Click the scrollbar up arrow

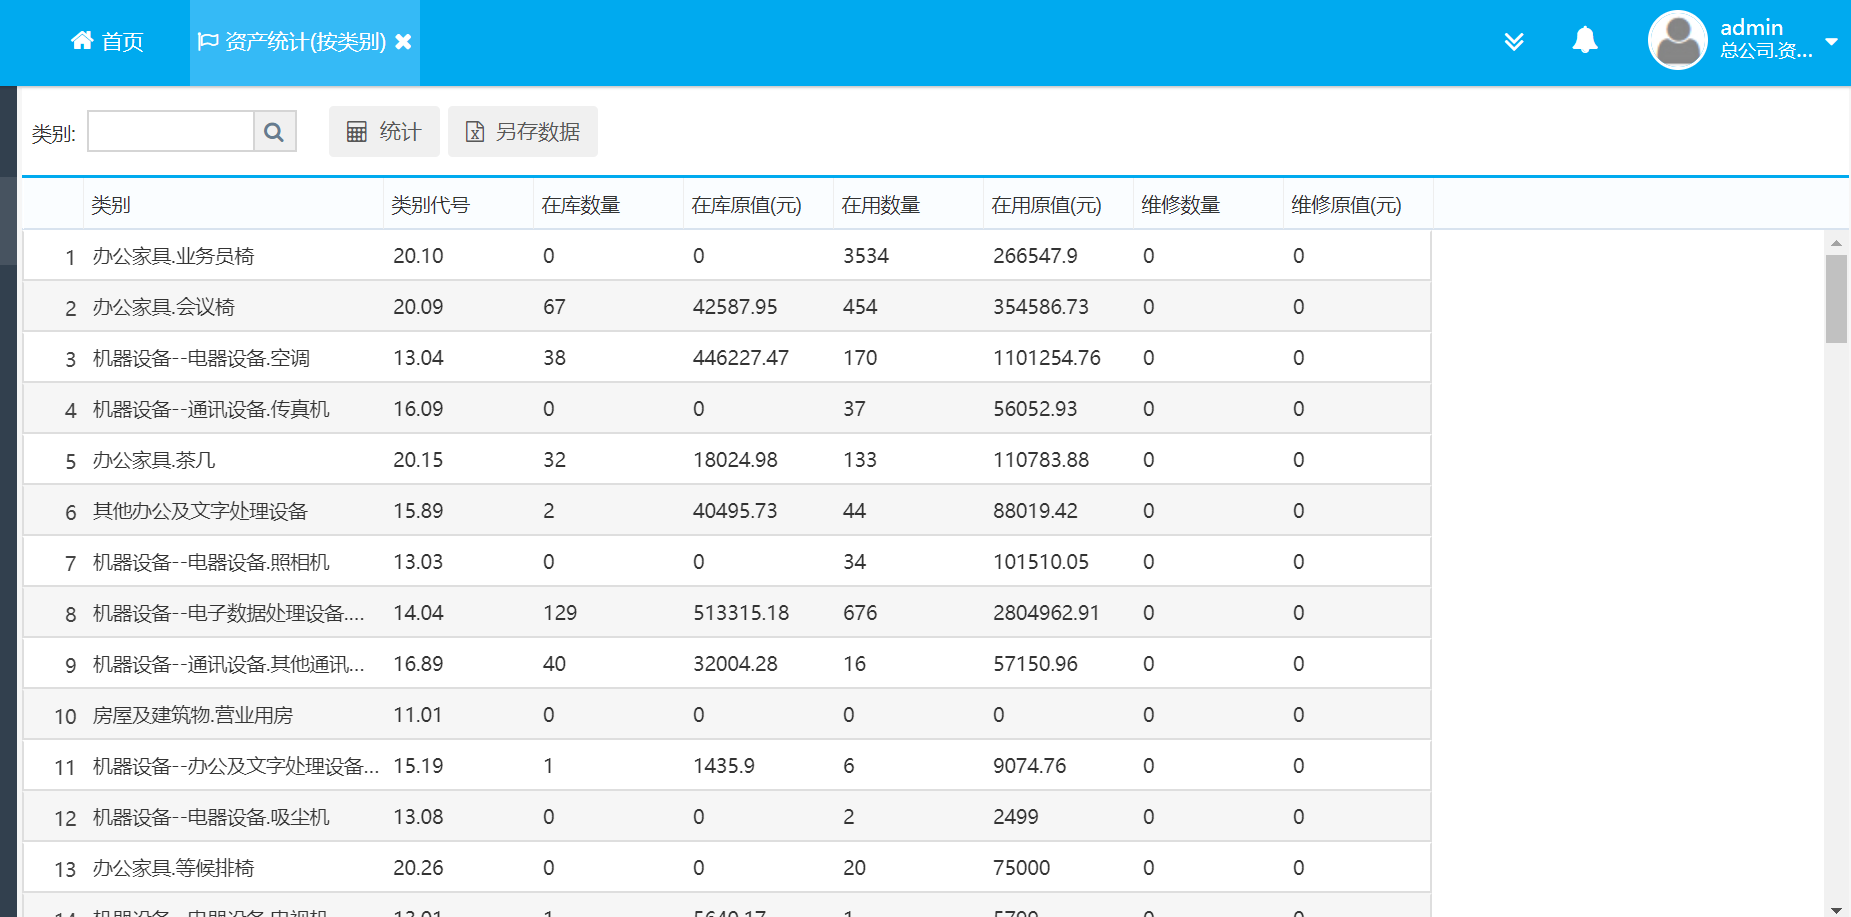[1836, 243]
